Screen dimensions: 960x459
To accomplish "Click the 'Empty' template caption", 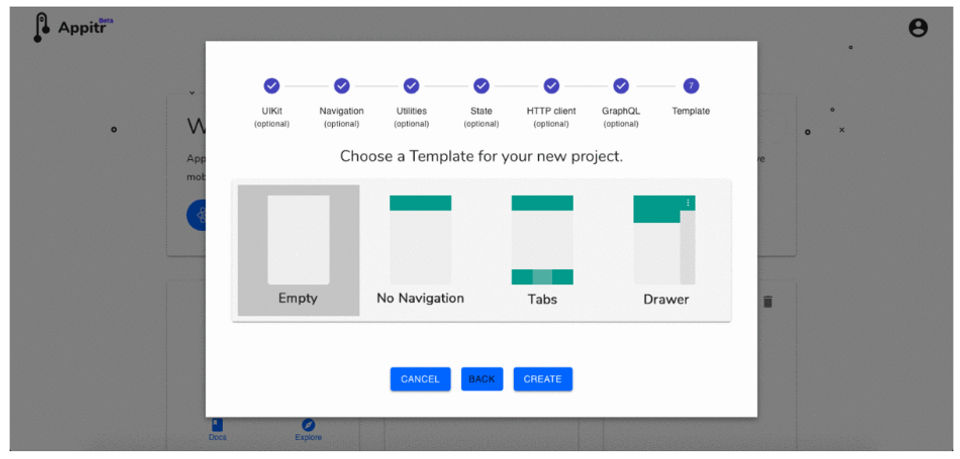I will tap(298, 299).
